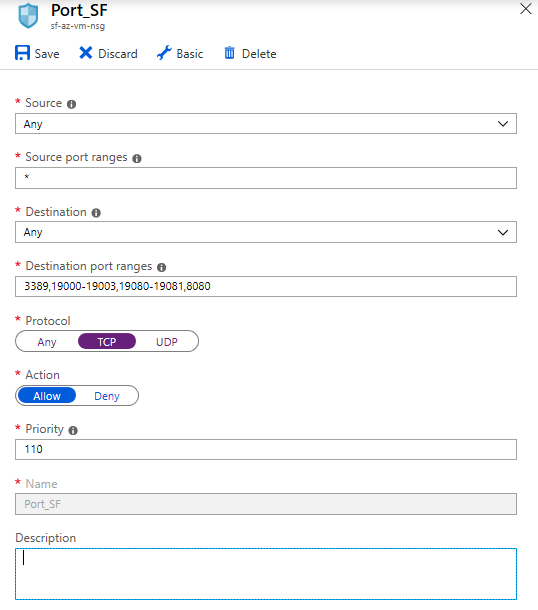Open the Destination dropdown

point(266,232)
